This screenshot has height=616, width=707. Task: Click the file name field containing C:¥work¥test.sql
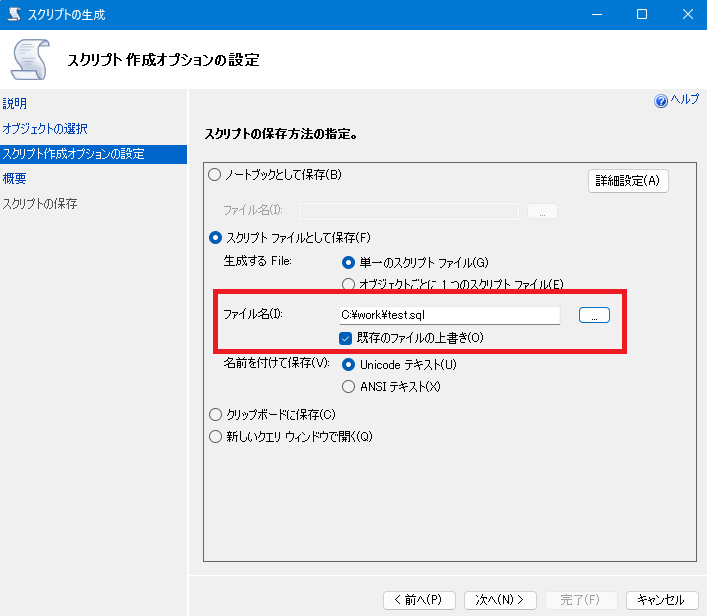click(x=450, y=315)
